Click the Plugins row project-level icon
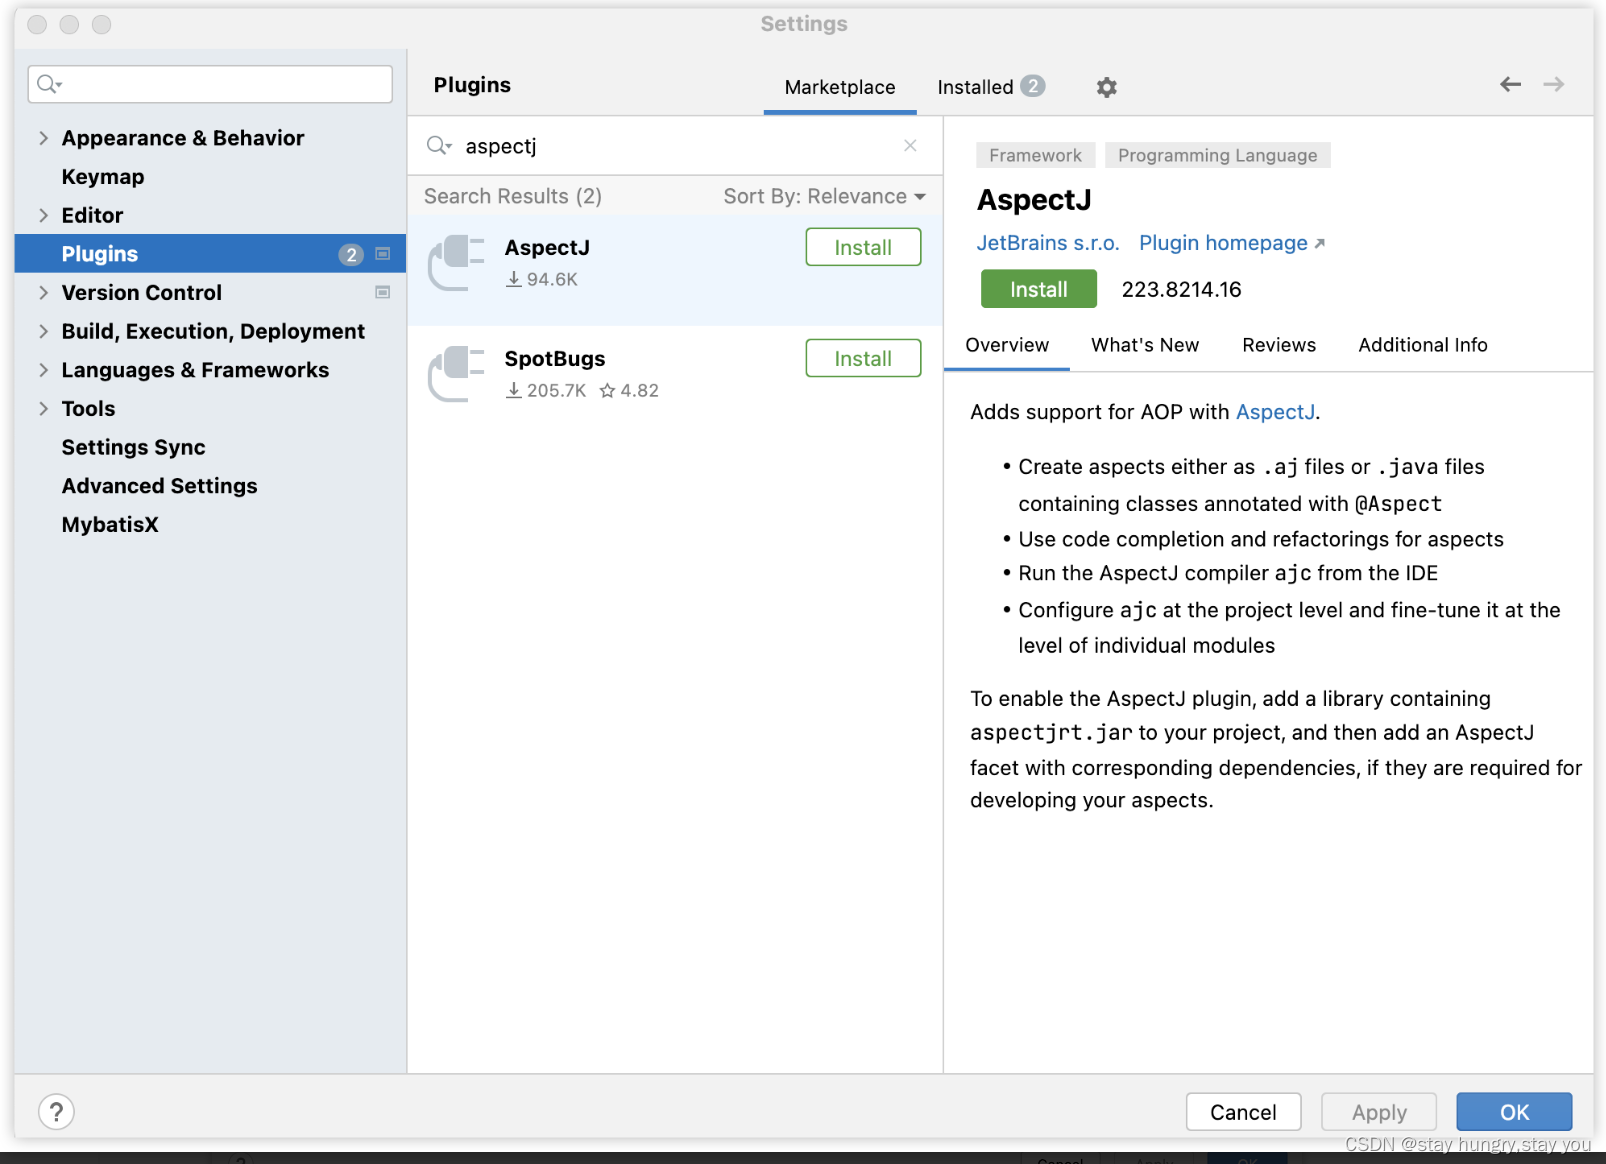This screenshot has height=1164, width=1606. coord(382,254)
